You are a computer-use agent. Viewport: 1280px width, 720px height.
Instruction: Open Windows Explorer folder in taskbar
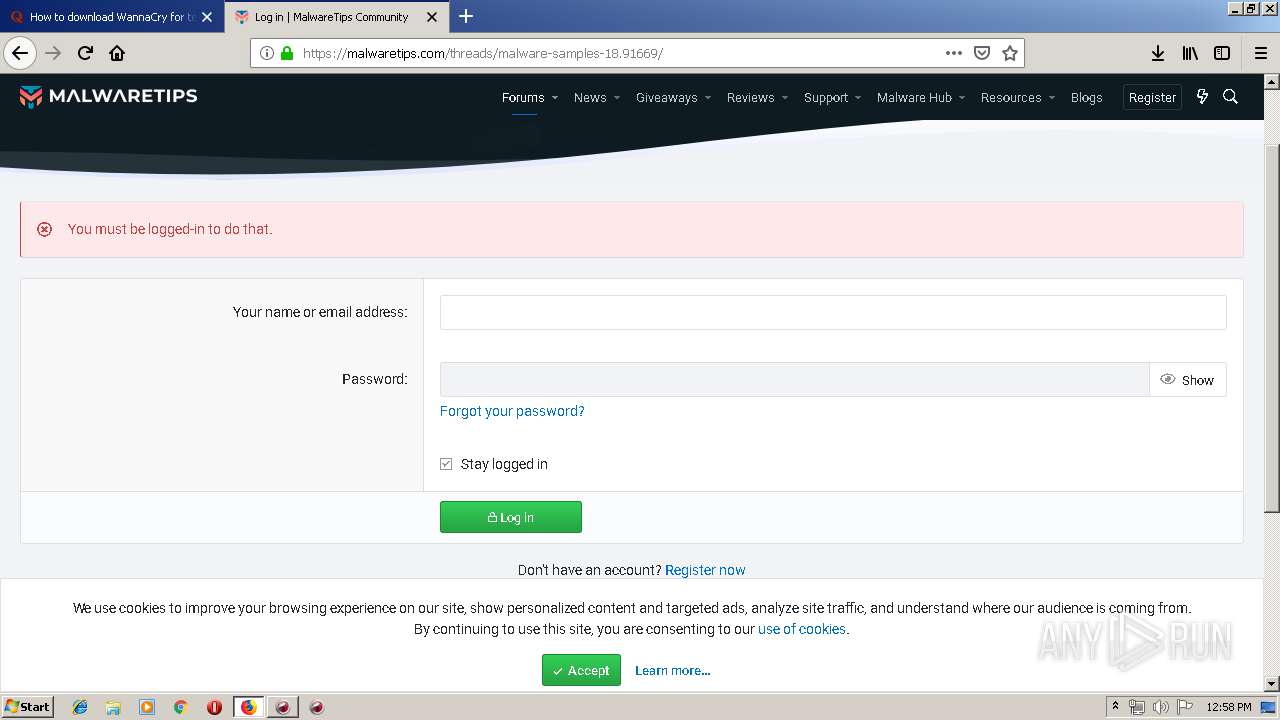point(113,707)
